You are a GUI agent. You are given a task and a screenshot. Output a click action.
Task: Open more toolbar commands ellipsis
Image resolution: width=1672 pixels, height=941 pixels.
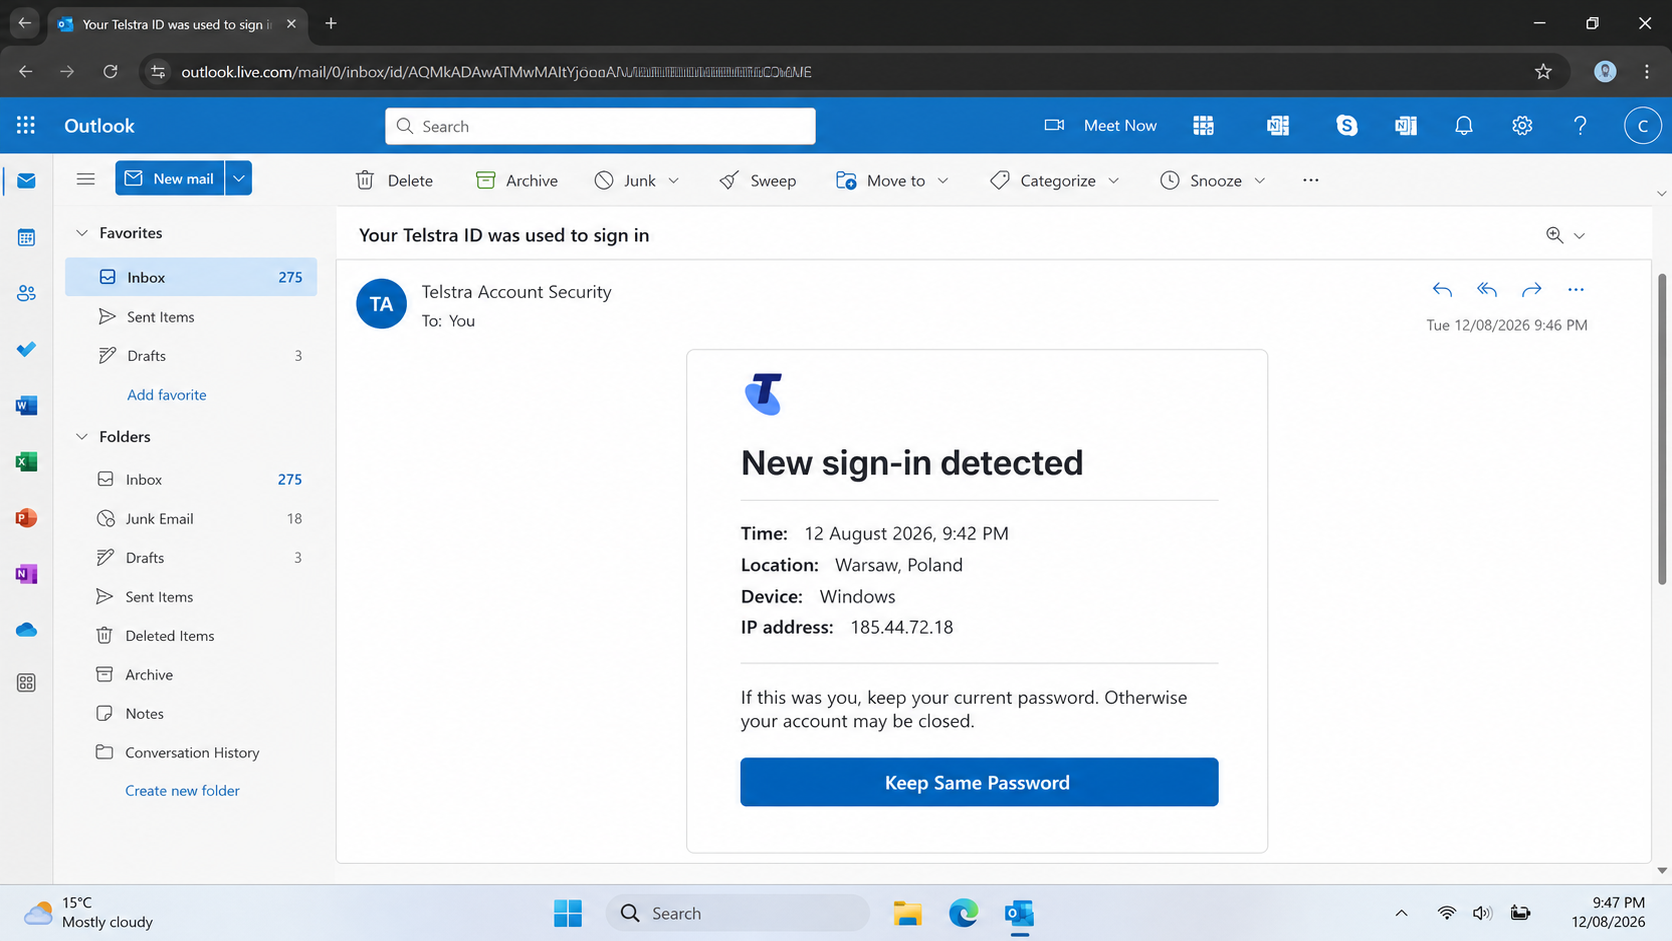tap(1310, 180)
